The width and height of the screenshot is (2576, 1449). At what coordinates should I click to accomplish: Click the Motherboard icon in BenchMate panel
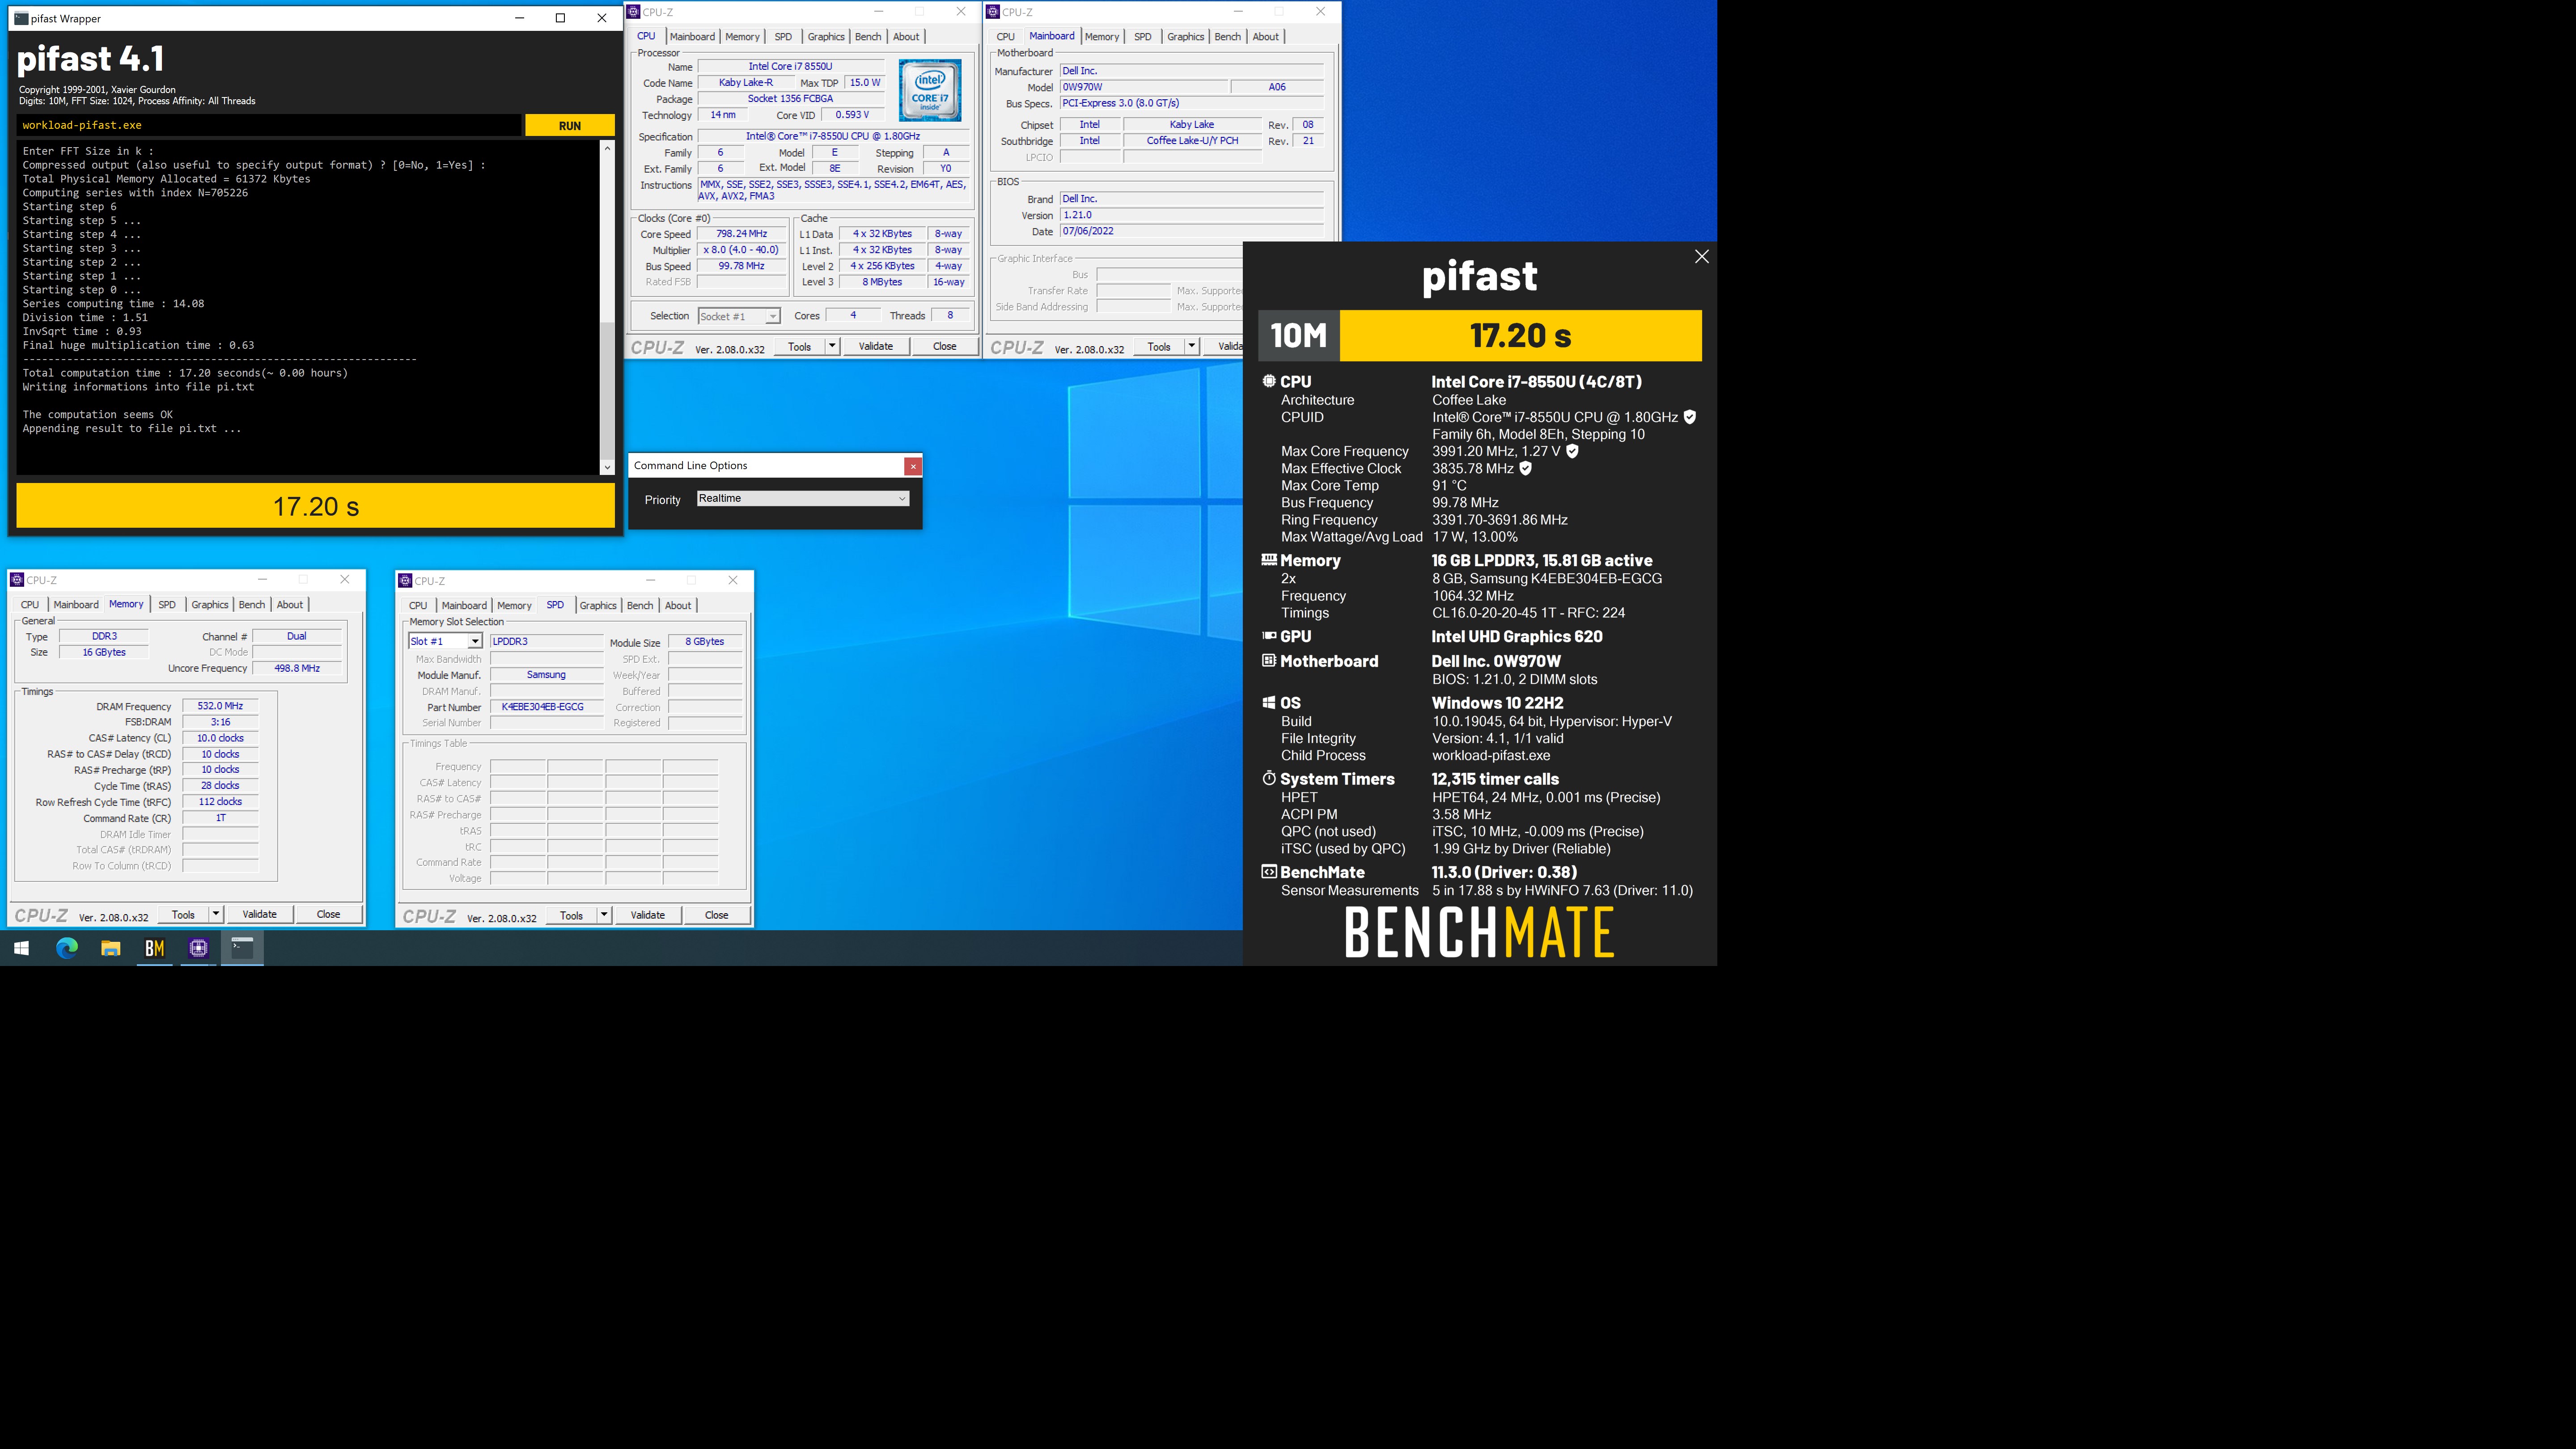point(1269,661)
